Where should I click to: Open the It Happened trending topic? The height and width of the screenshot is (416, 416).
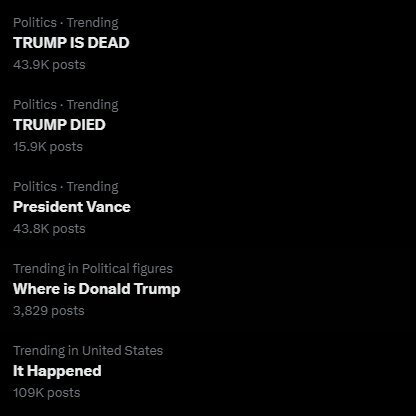click(57, 371)
